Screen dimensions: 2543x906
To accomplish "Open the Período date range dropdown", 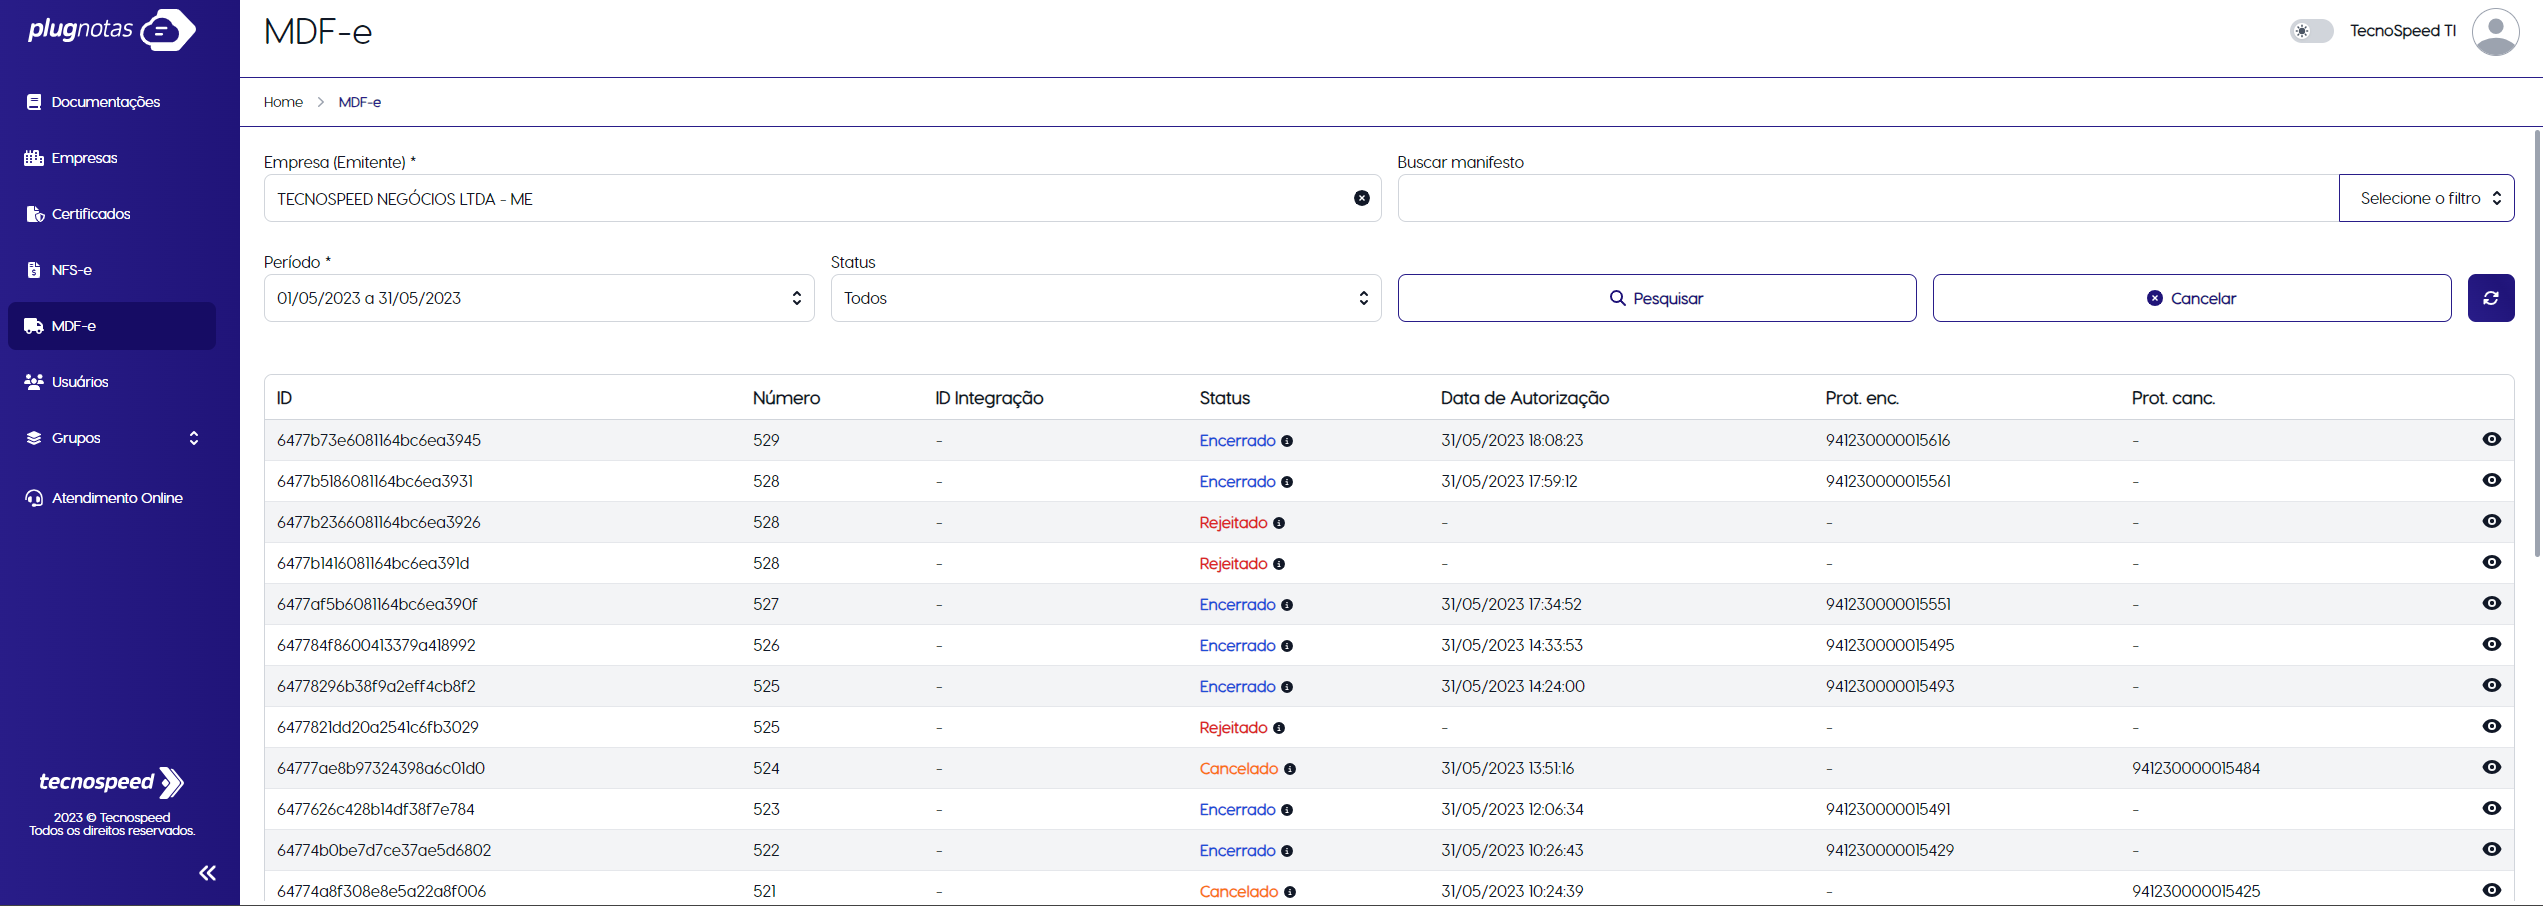I will (x=539, y=298).
